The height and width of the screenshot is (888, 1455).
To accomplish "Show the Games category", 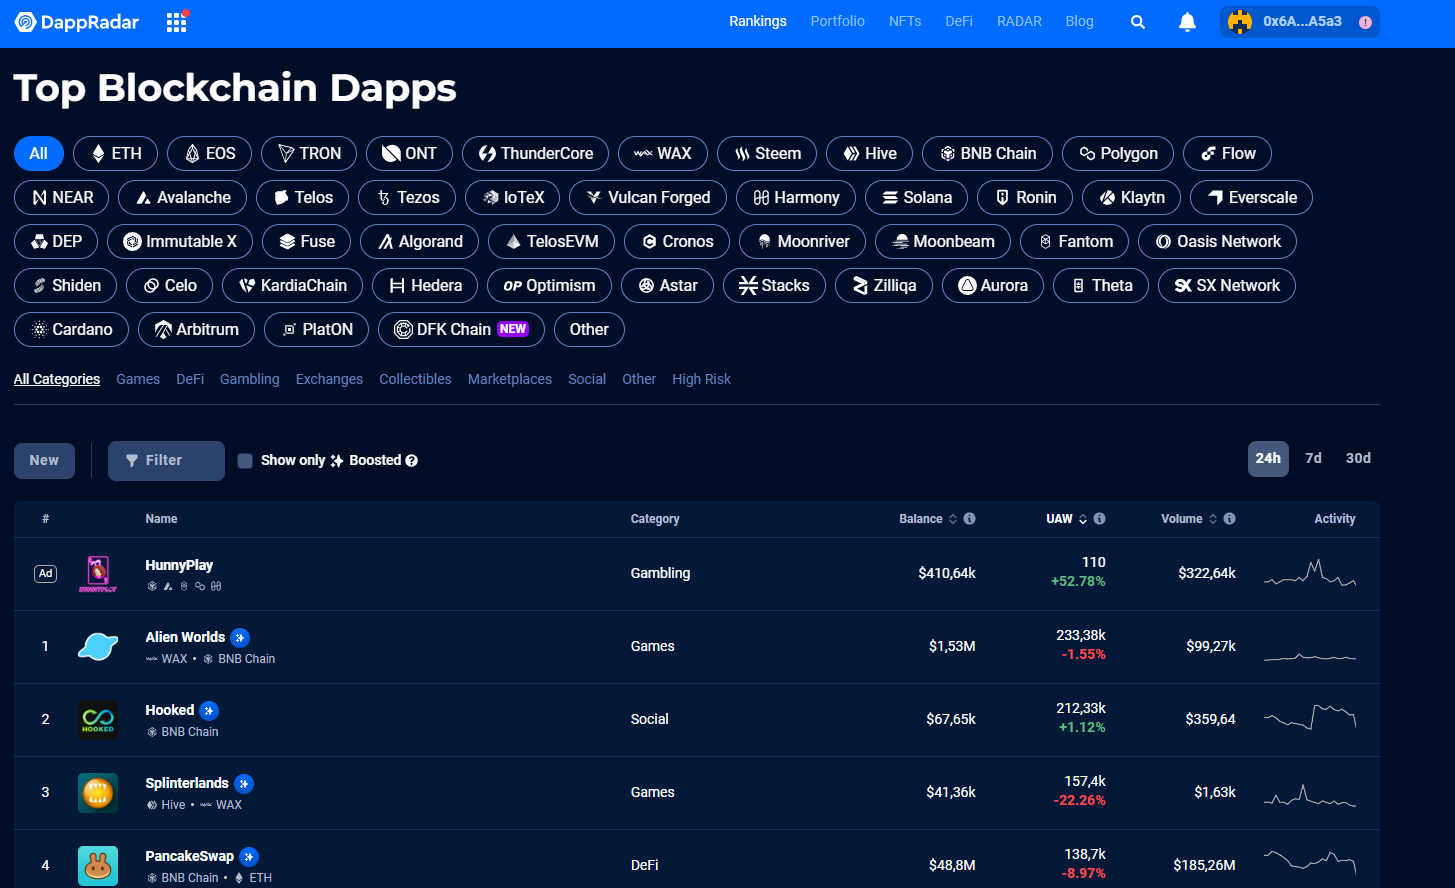I will point(138,379).
